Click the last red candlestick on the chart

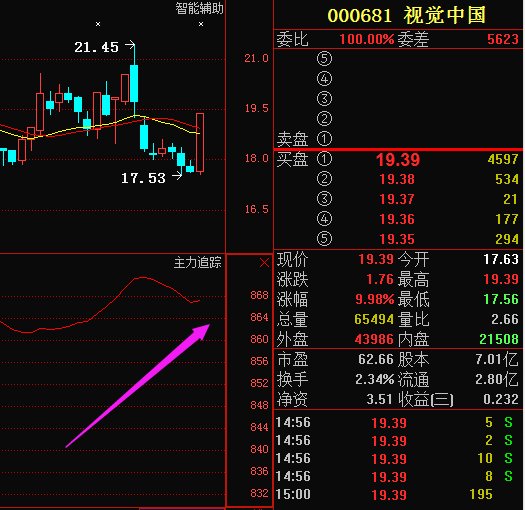pos(200,143)
